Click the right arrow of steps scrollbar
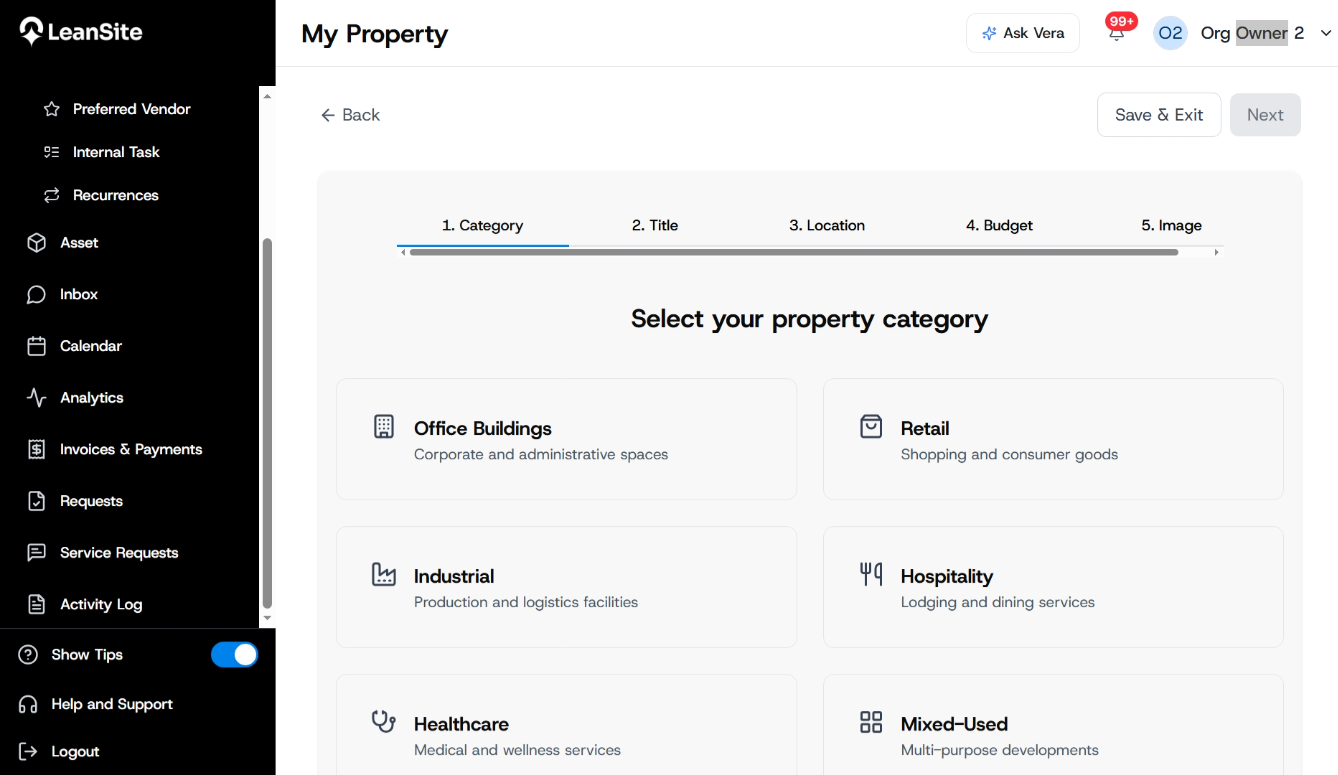Screen dimensions: 1338x775 pyautogui.click(x=1216, y=253)
